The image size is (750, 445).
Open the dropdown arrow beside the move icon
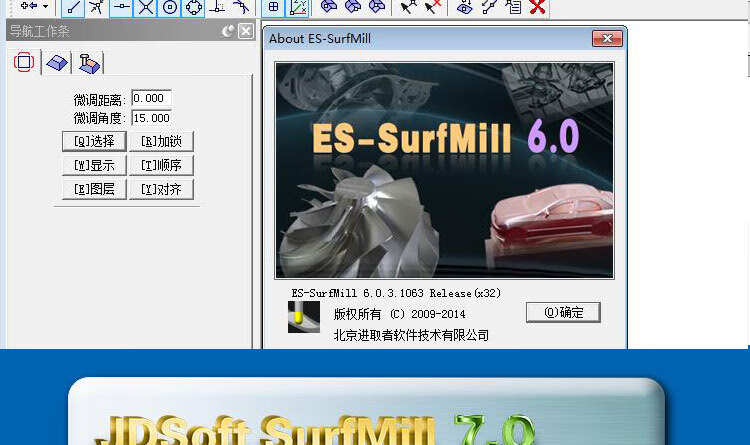click(x=45, y=6)
